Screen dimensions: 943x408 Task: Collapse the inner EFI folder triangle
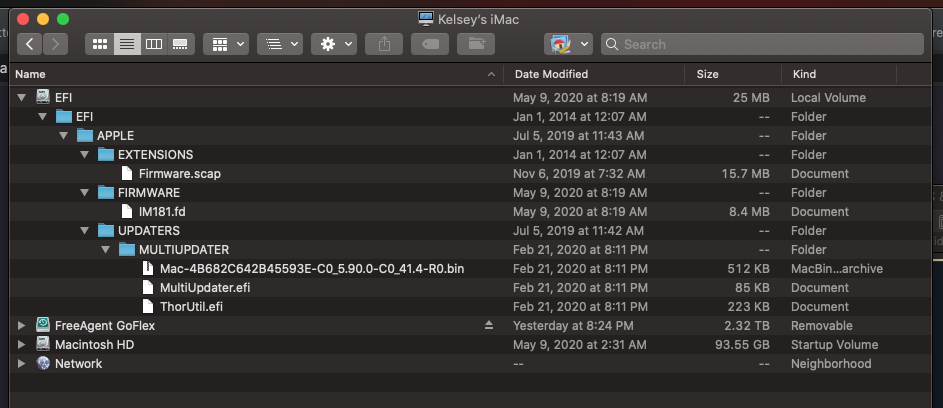point(43,117)
